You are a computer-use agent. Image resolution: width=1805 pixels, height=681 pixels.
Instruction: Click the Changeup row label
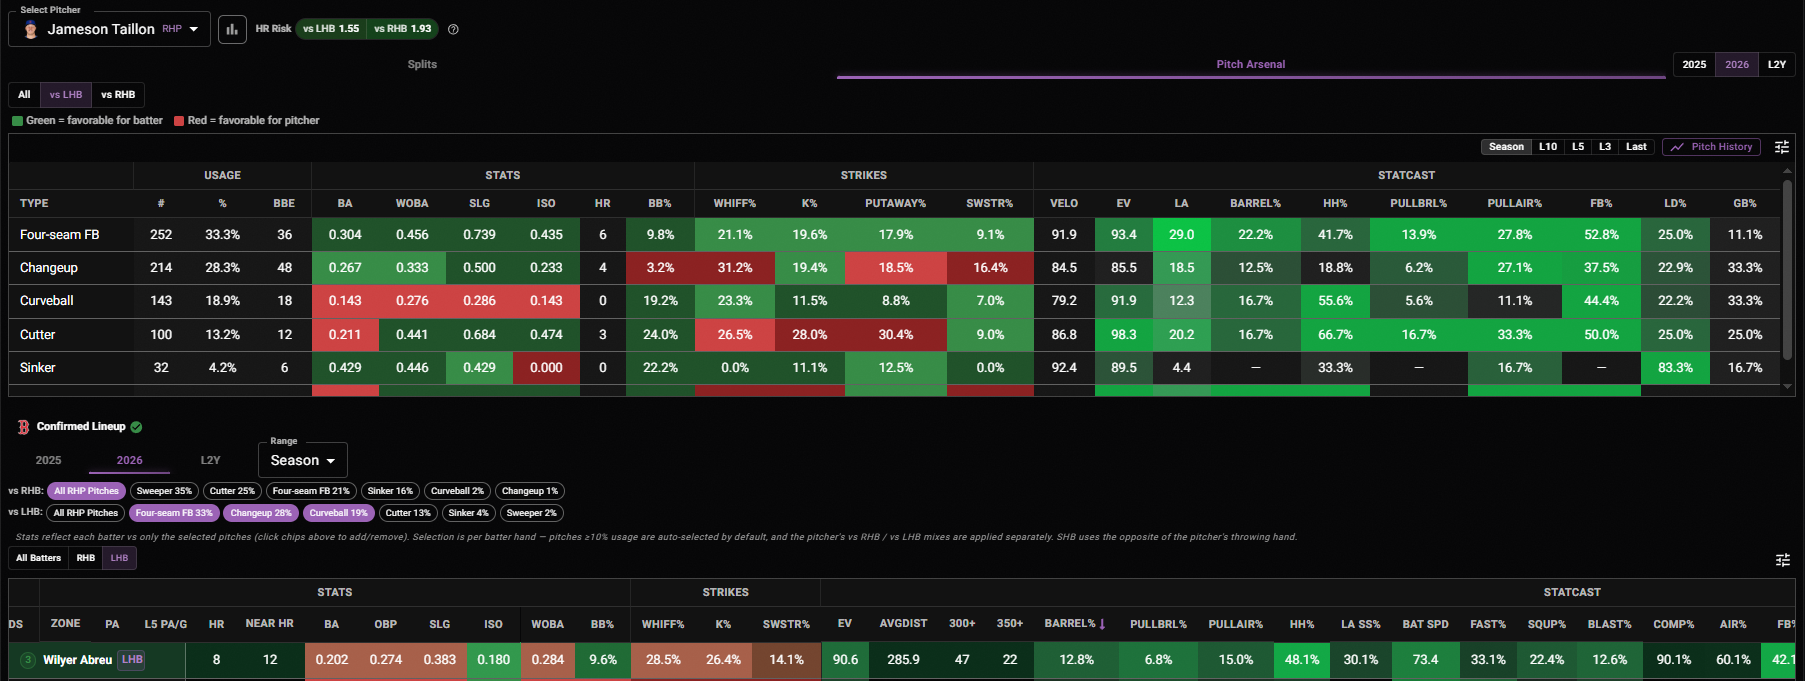(x=48, y=268)
